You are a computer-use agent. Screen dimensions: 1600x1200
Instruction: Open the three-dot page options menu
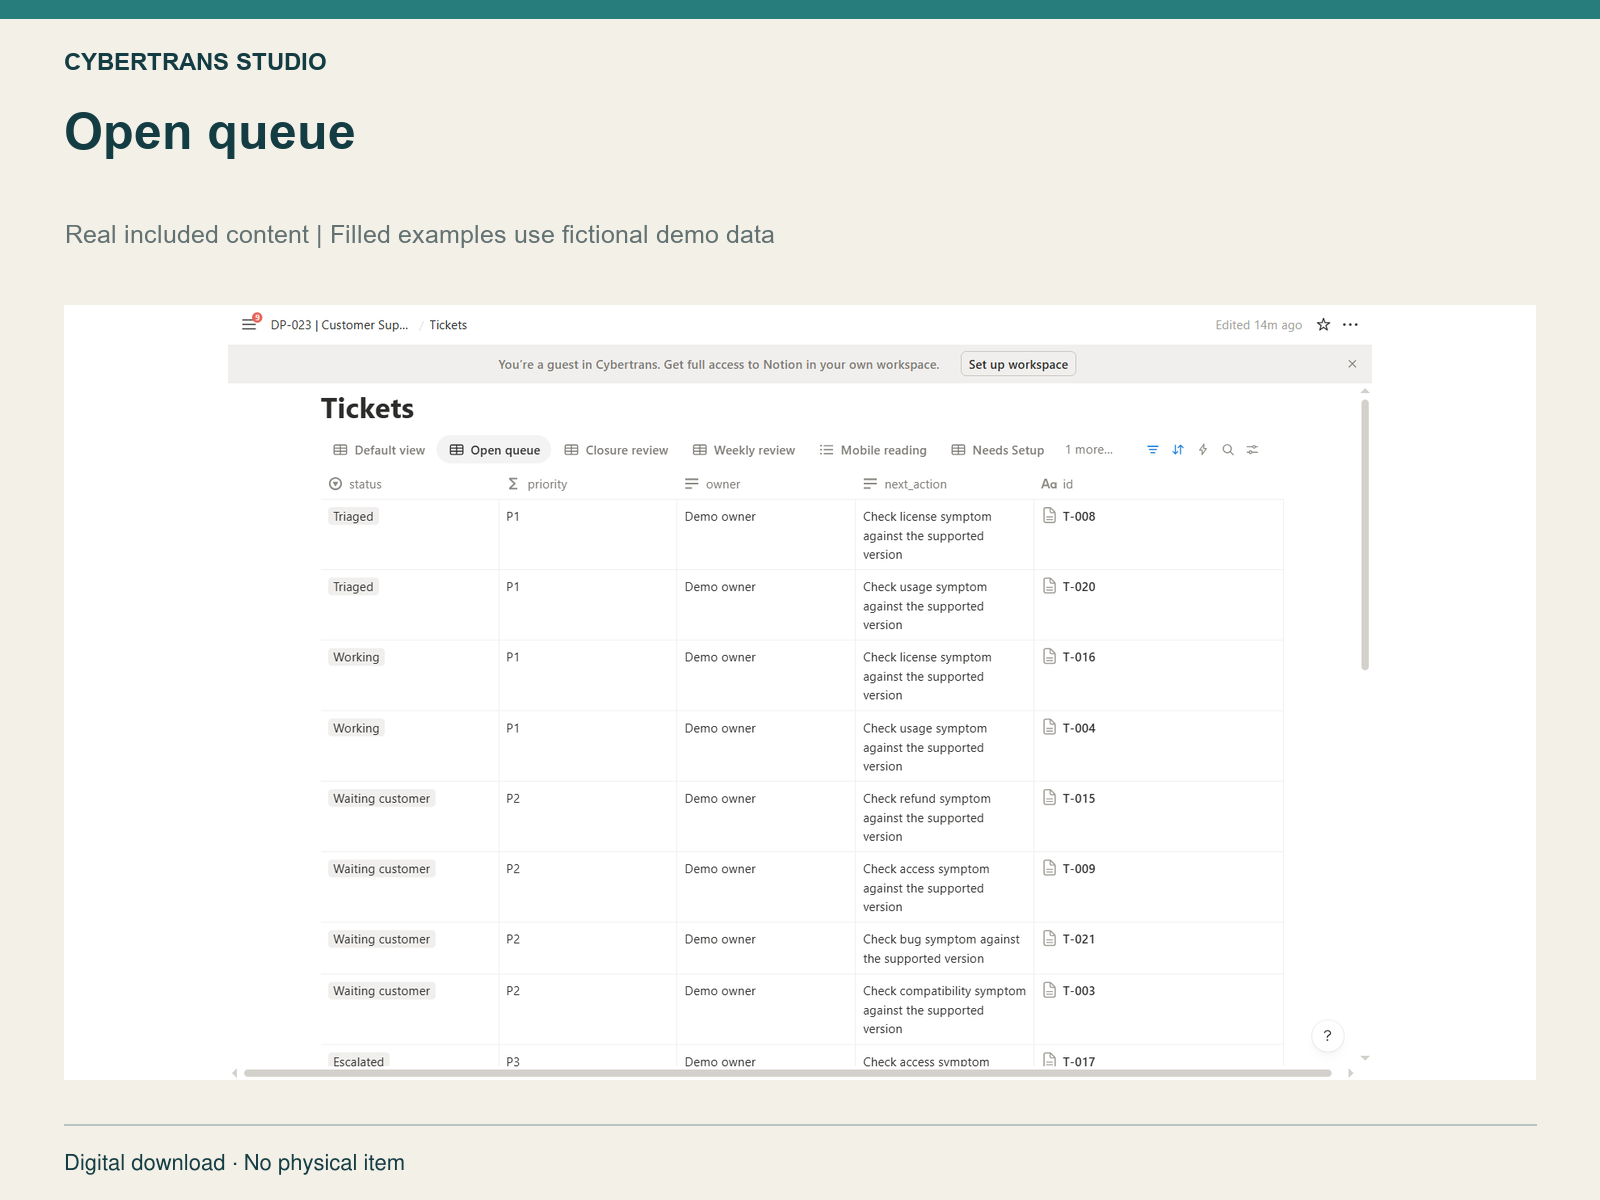[1350, 325]
